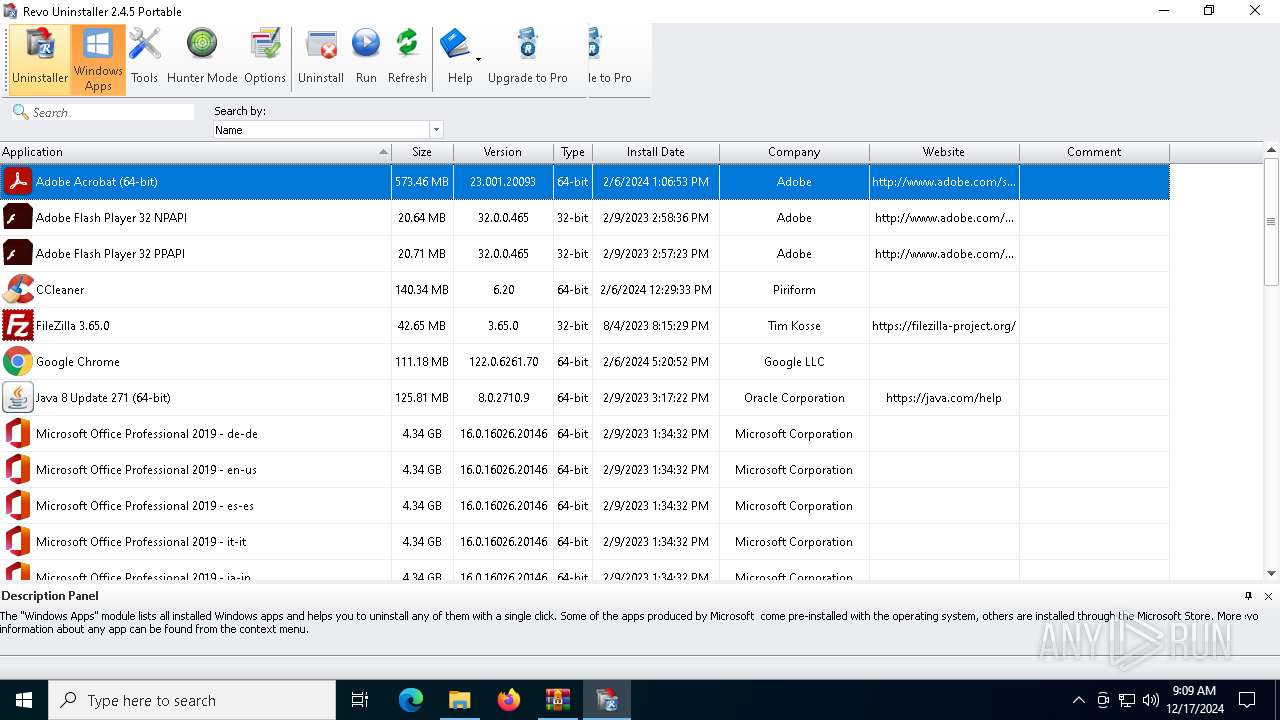Image resolution: width=1280 pixels, height=720 pixels.
Task: Select Adobe Flash Player 32 PPAPI icon
Action: click(x=18, y=254)
